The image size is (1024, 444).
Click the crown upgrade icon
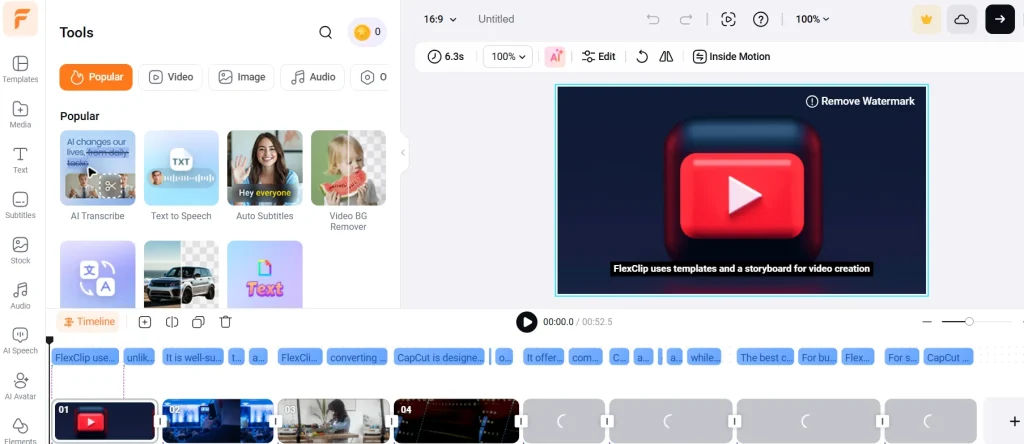pos(926,20)
